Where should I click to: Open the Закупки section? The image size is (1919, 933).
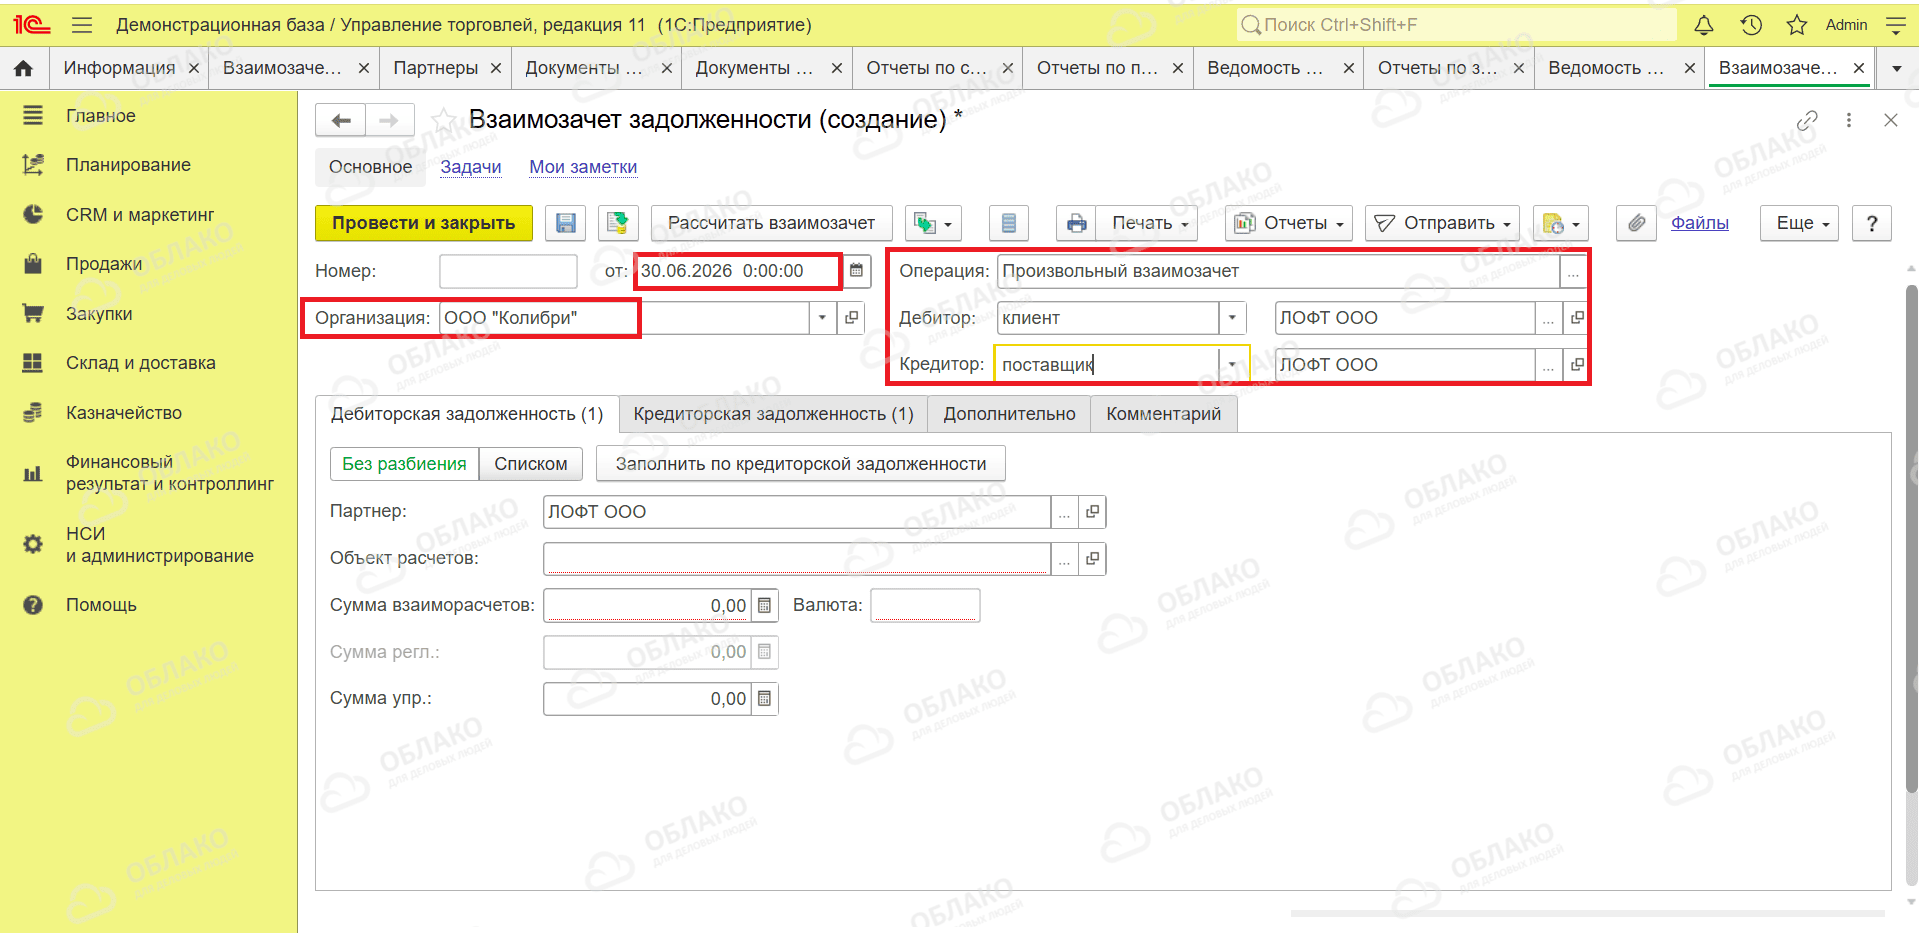tap(99, 314)
